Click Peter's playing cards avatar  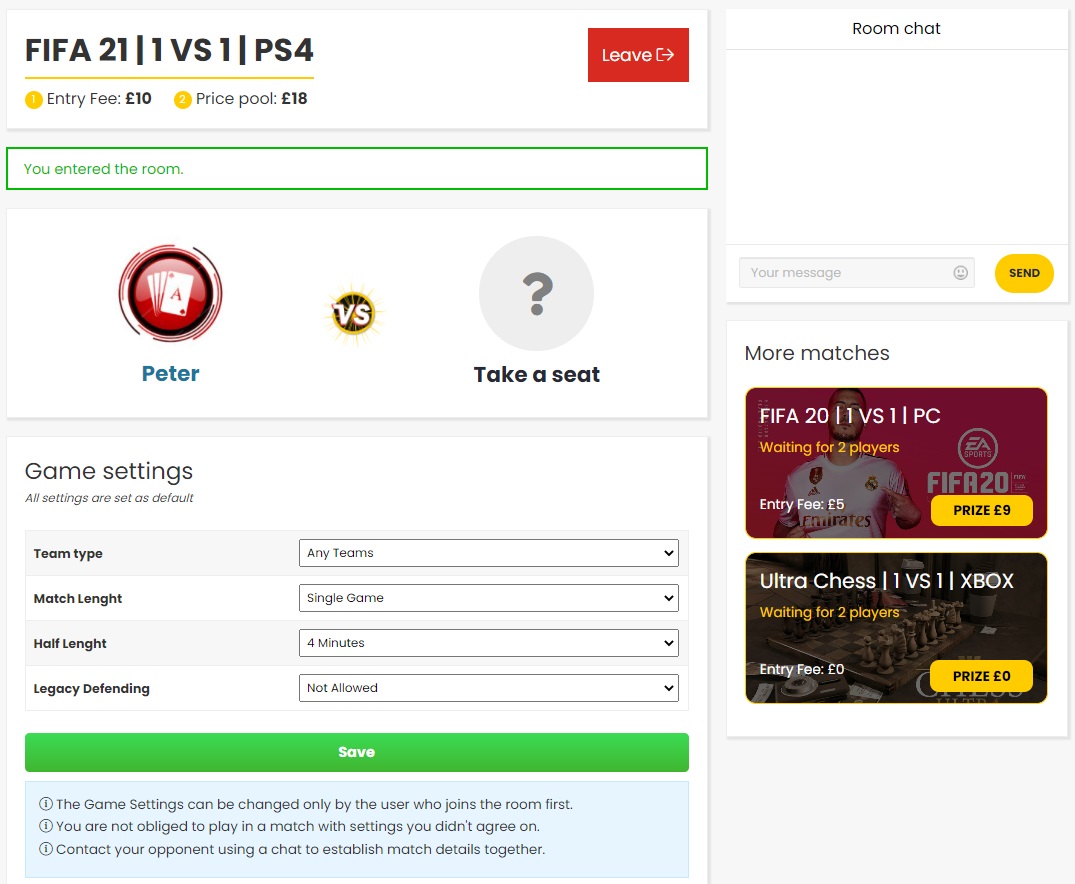click(170, 293)
